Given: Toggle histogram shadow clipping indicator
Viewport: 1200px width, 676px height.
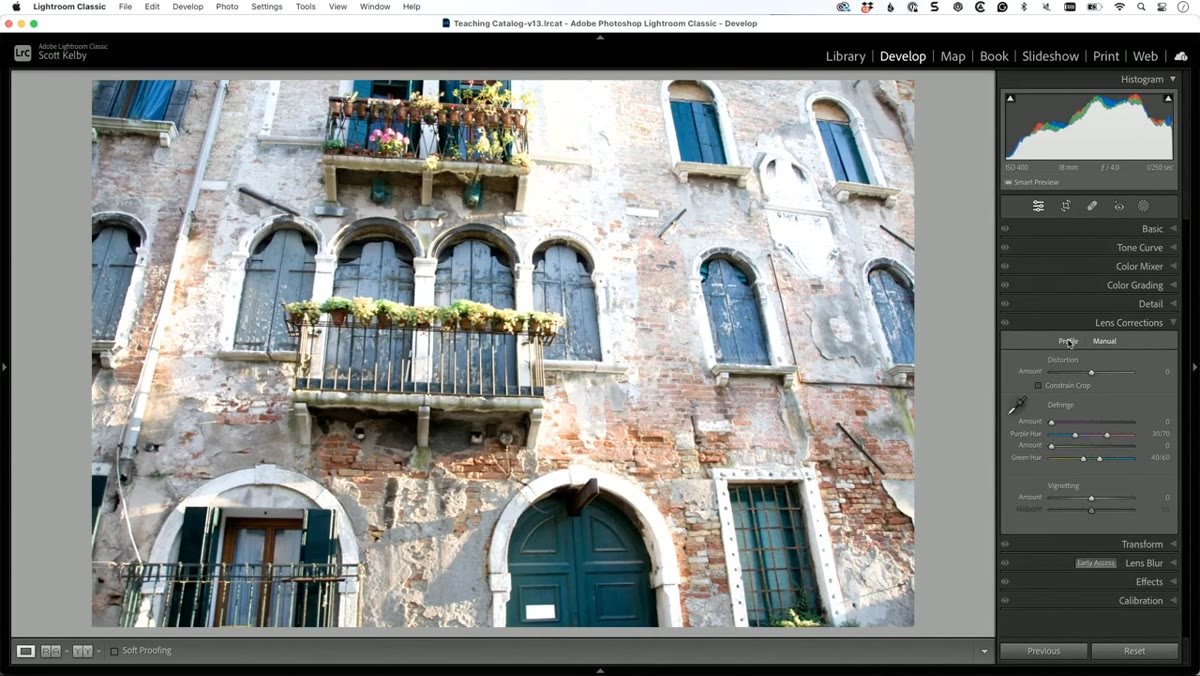Looking at the screenshot, I should (x=1010, y=99).
